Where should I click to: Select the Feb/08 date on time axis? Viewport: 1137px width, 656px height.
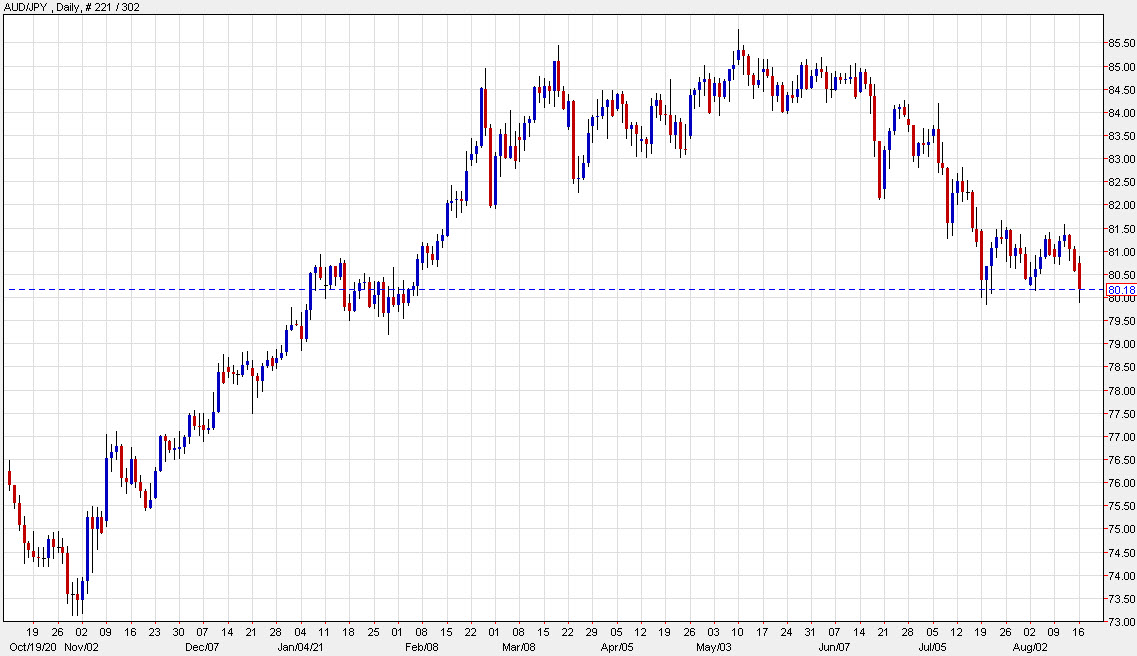click(x=421, y=647)
